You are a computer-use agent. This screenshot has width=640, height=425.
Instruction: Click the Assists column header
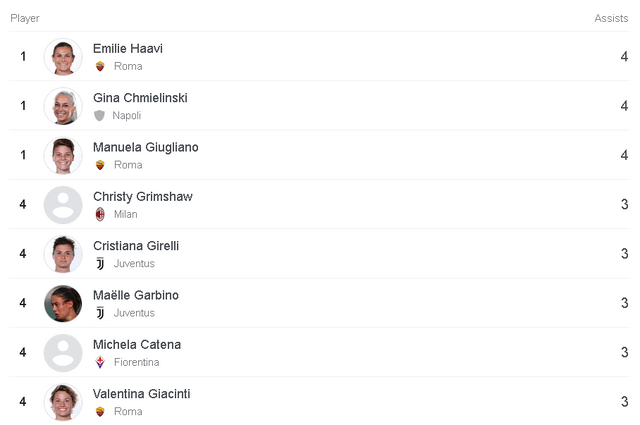coord(611,18)
